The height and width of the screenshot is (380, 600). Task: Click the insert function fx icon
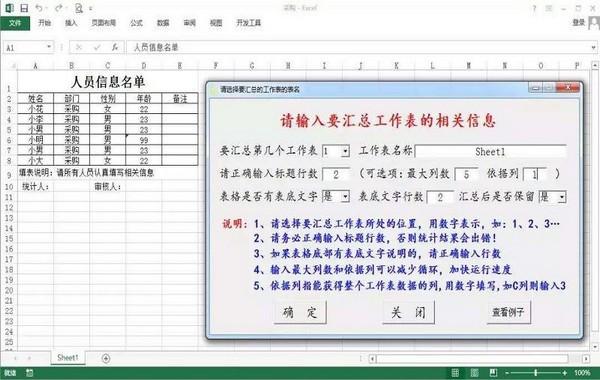click(115, 47)
